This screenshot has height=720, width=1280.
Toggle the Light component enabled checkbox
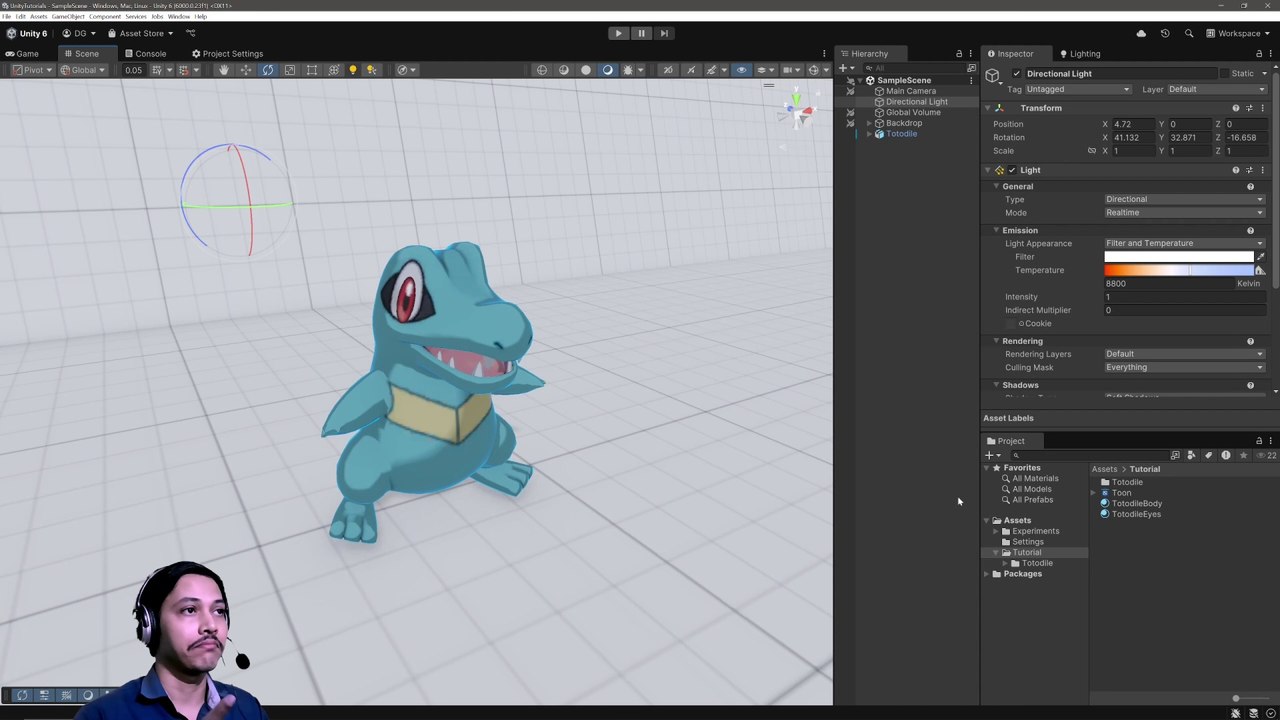[1012, 170]
